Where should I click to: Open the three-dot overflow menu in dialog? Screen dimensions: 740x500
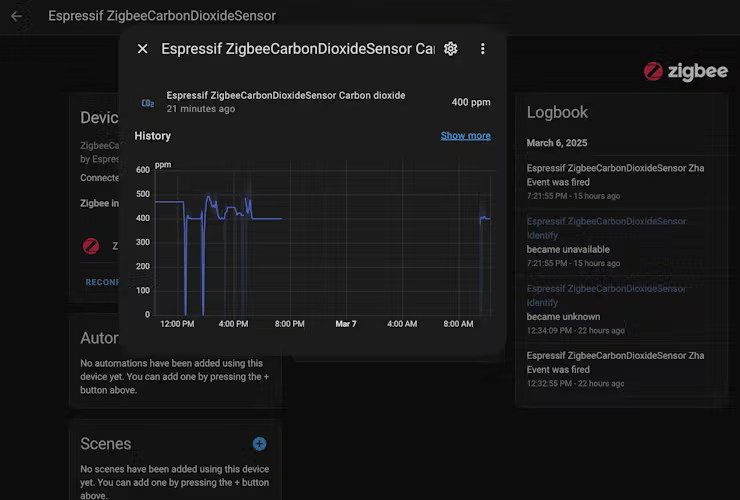483,49
